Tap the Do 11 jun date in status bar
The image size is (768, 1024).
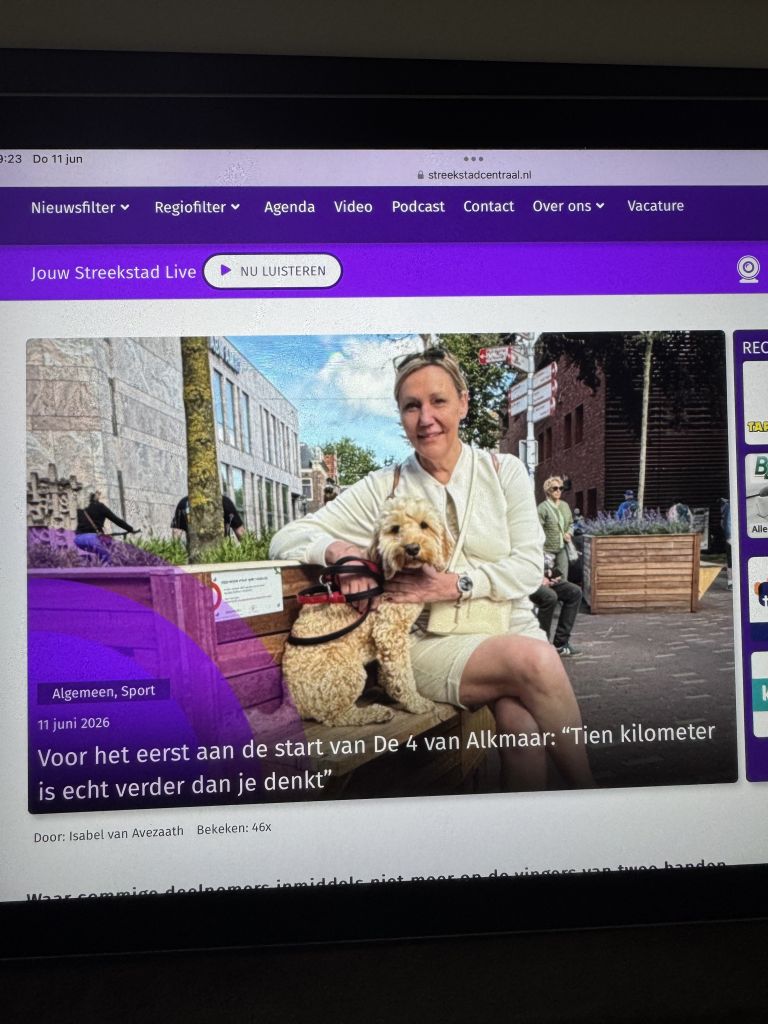[57, 159]
